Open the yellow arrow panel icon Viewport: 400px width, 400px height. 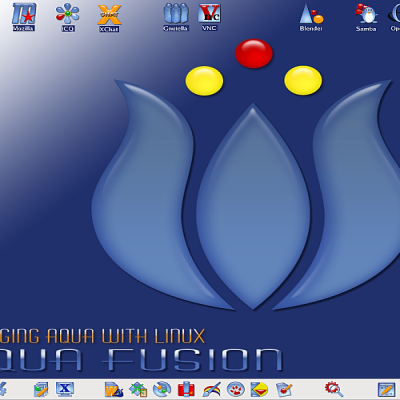pos(260,389)
